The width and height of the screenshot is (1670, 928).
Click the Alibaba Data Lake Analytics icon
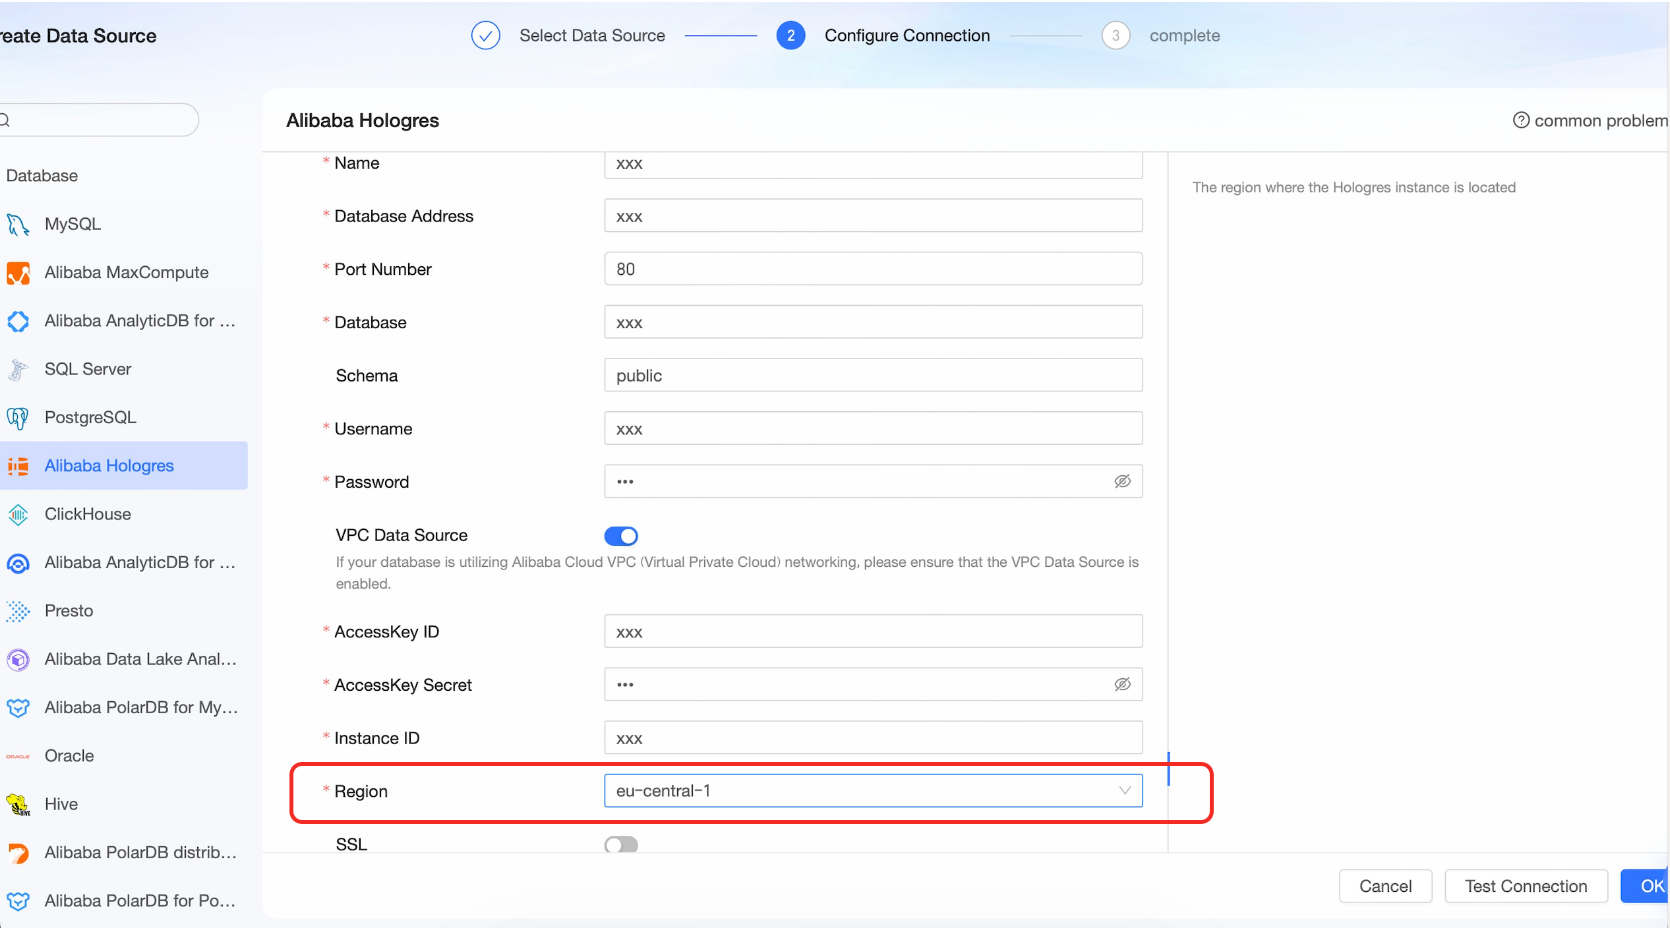18,659
